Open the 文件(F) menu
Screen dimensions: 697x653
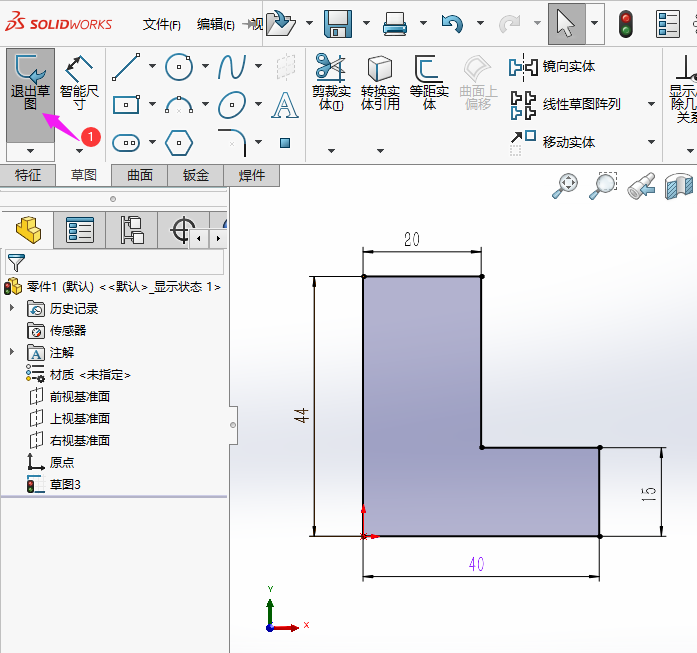pyautogui.click(x=161, y=24)
